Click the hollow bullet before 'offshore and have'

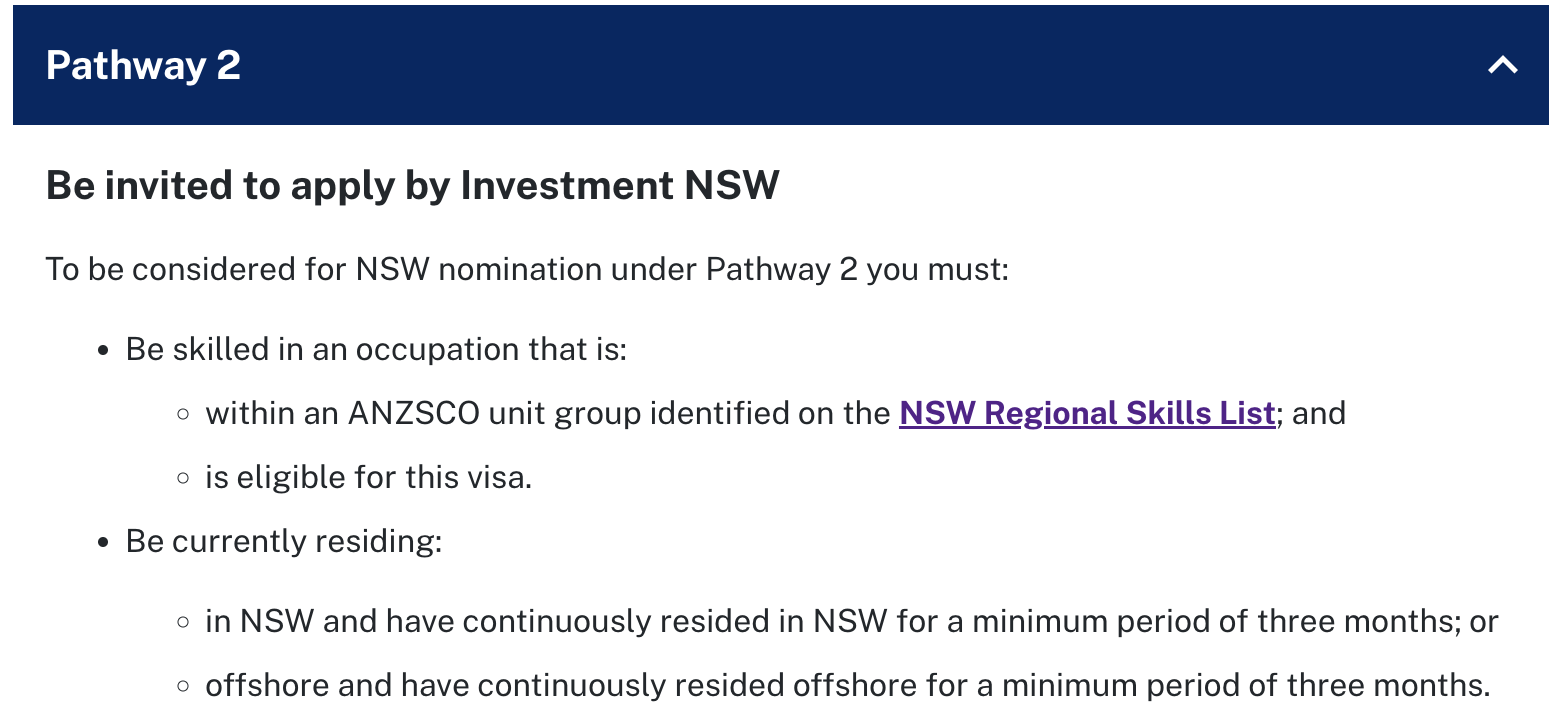(182, 686)
